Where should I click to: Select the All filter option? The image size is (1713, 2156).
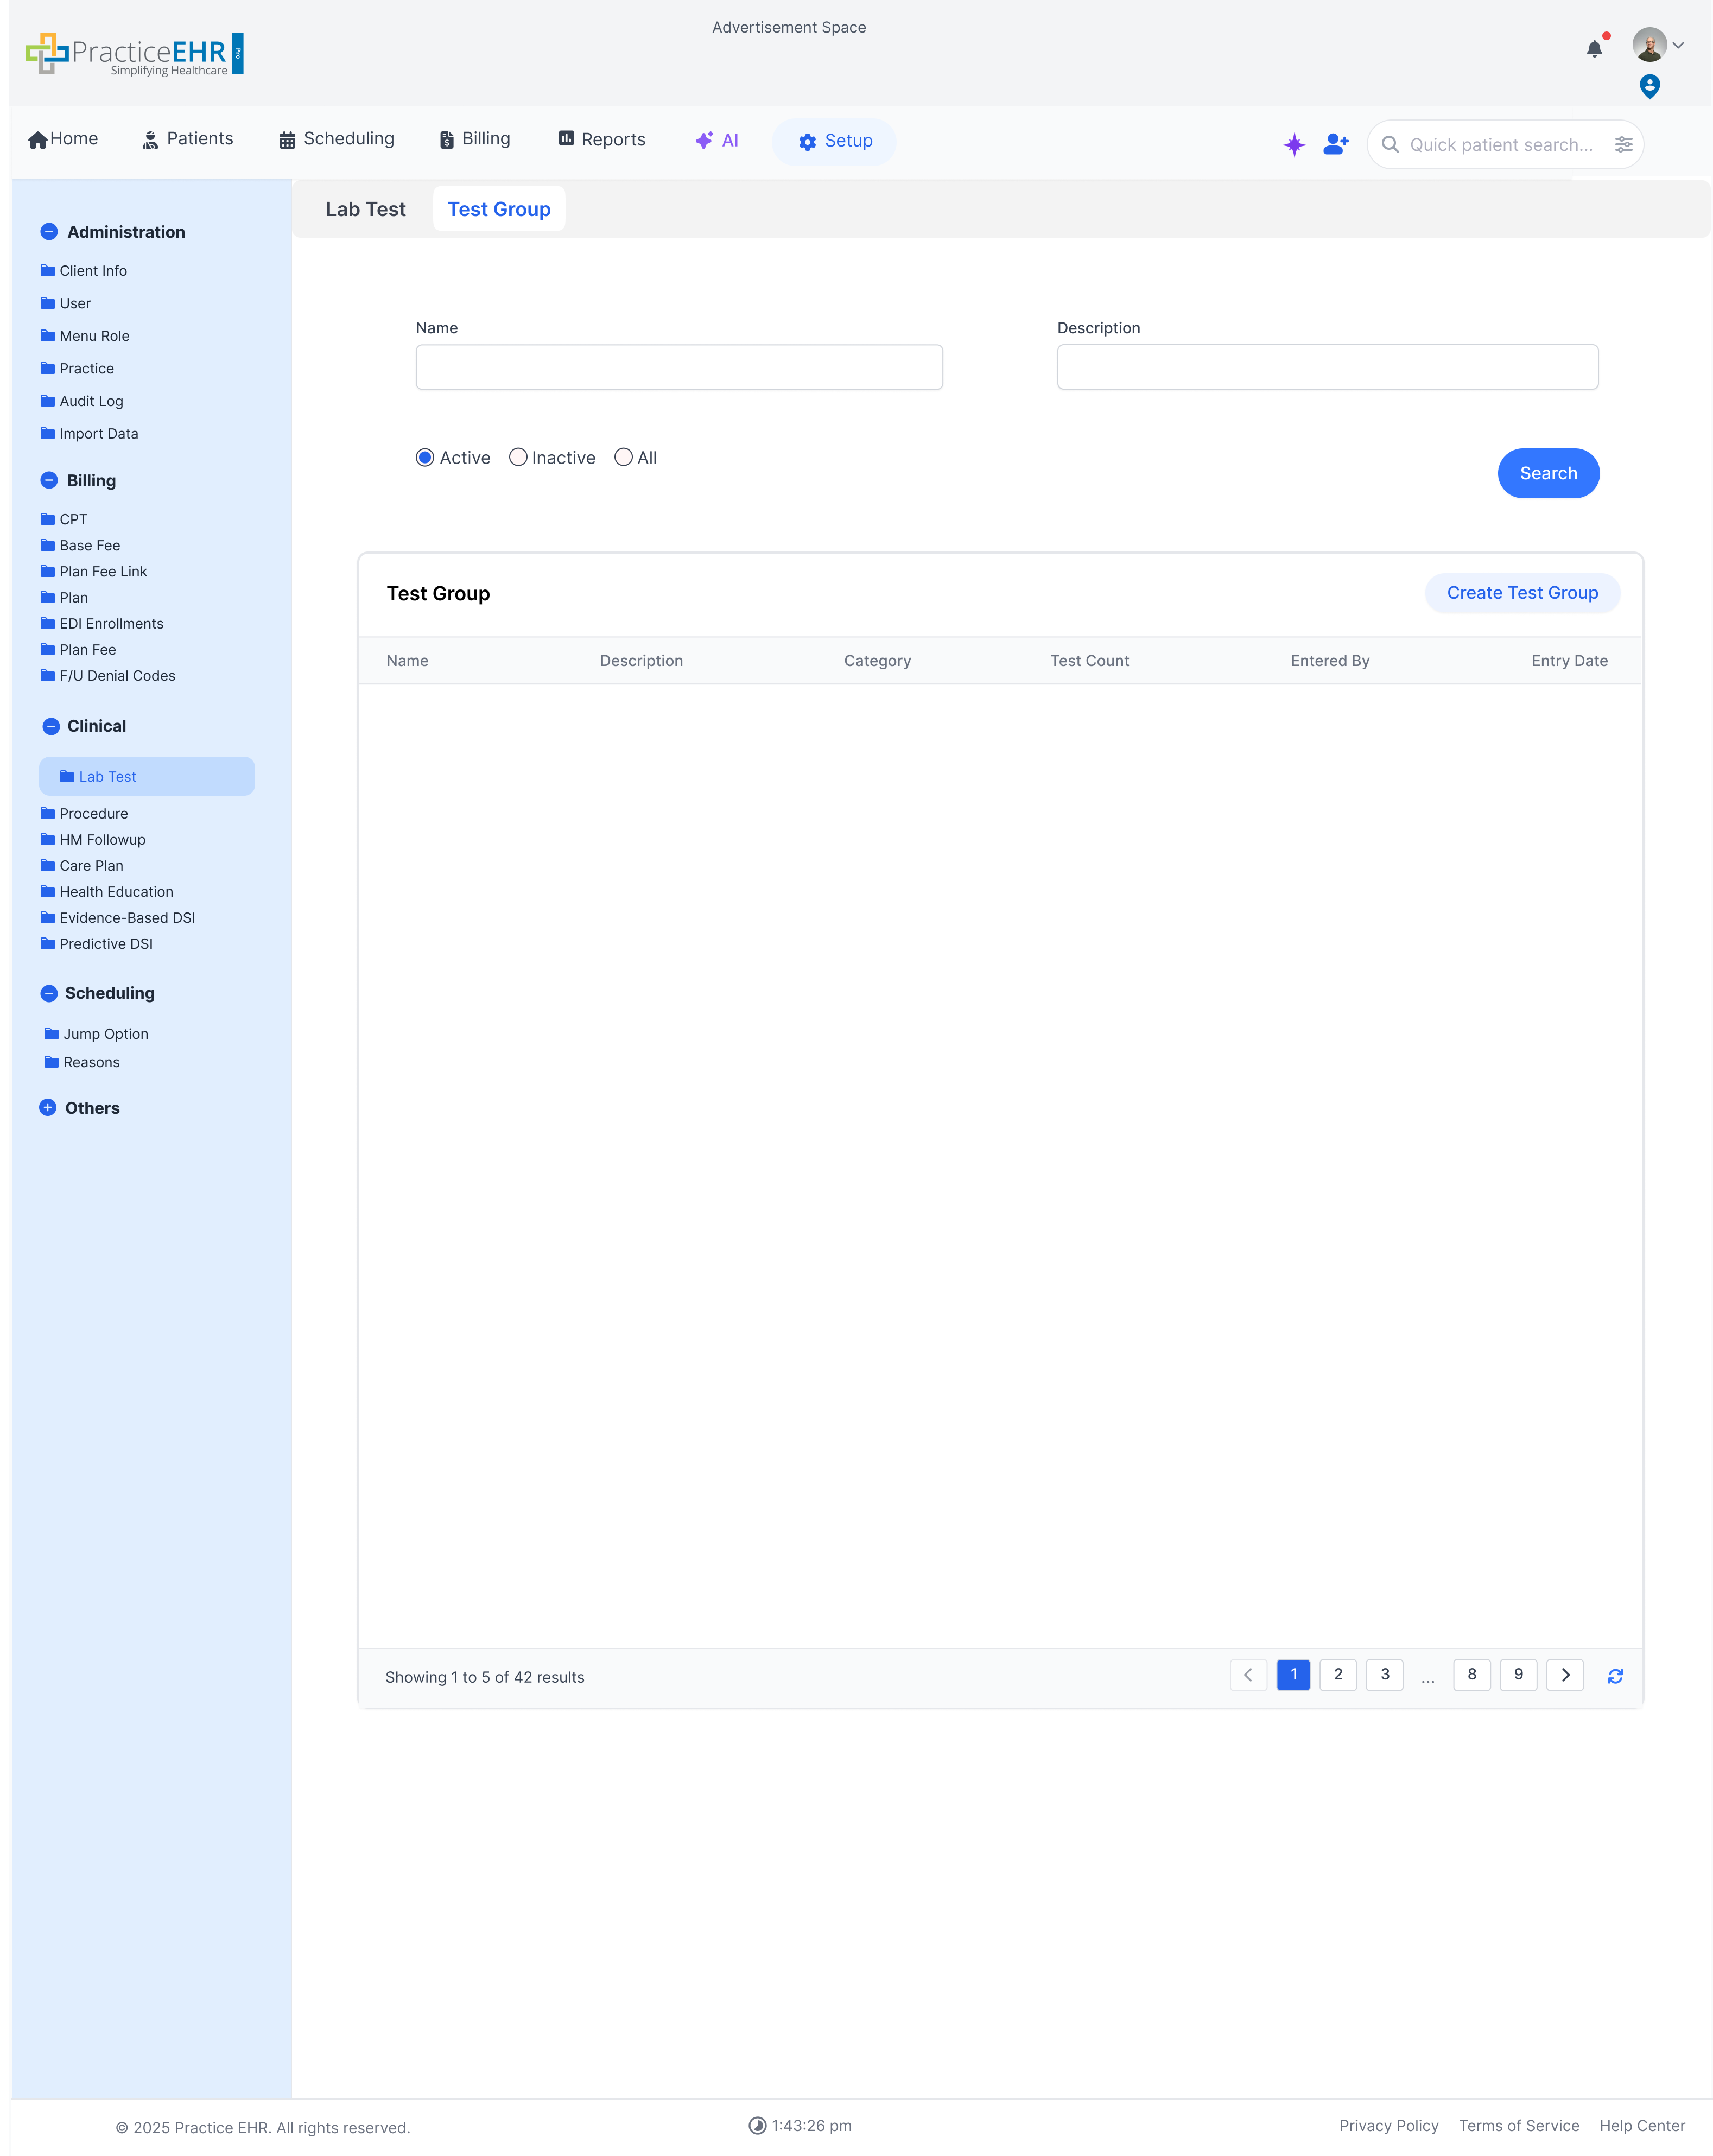(624, 457)
